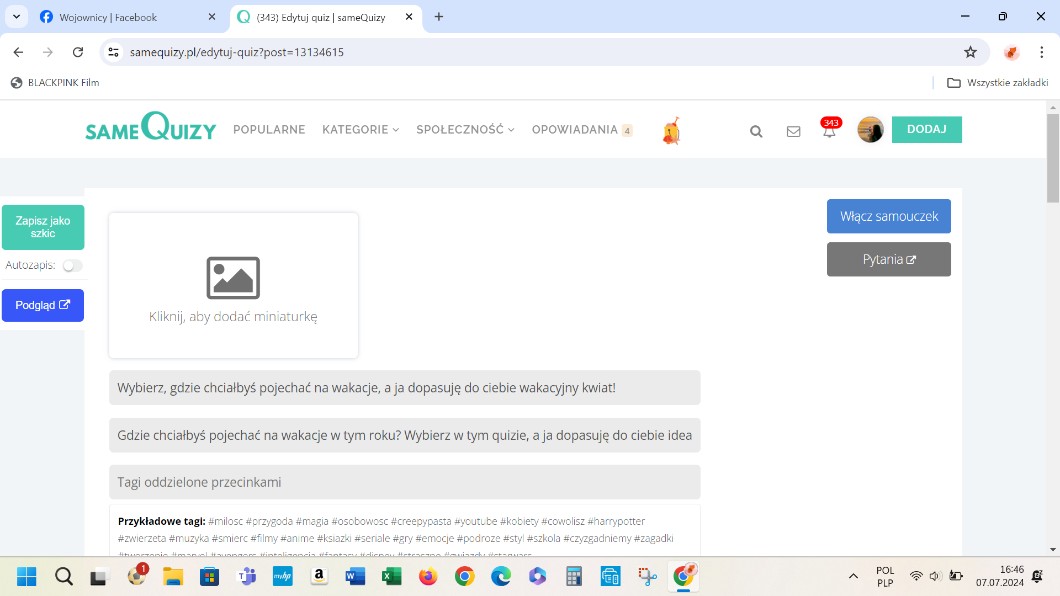This screenshot has width=1060, height=596.
Task: Open the site search magnifier icon
Action: click(x=756, y=131)
